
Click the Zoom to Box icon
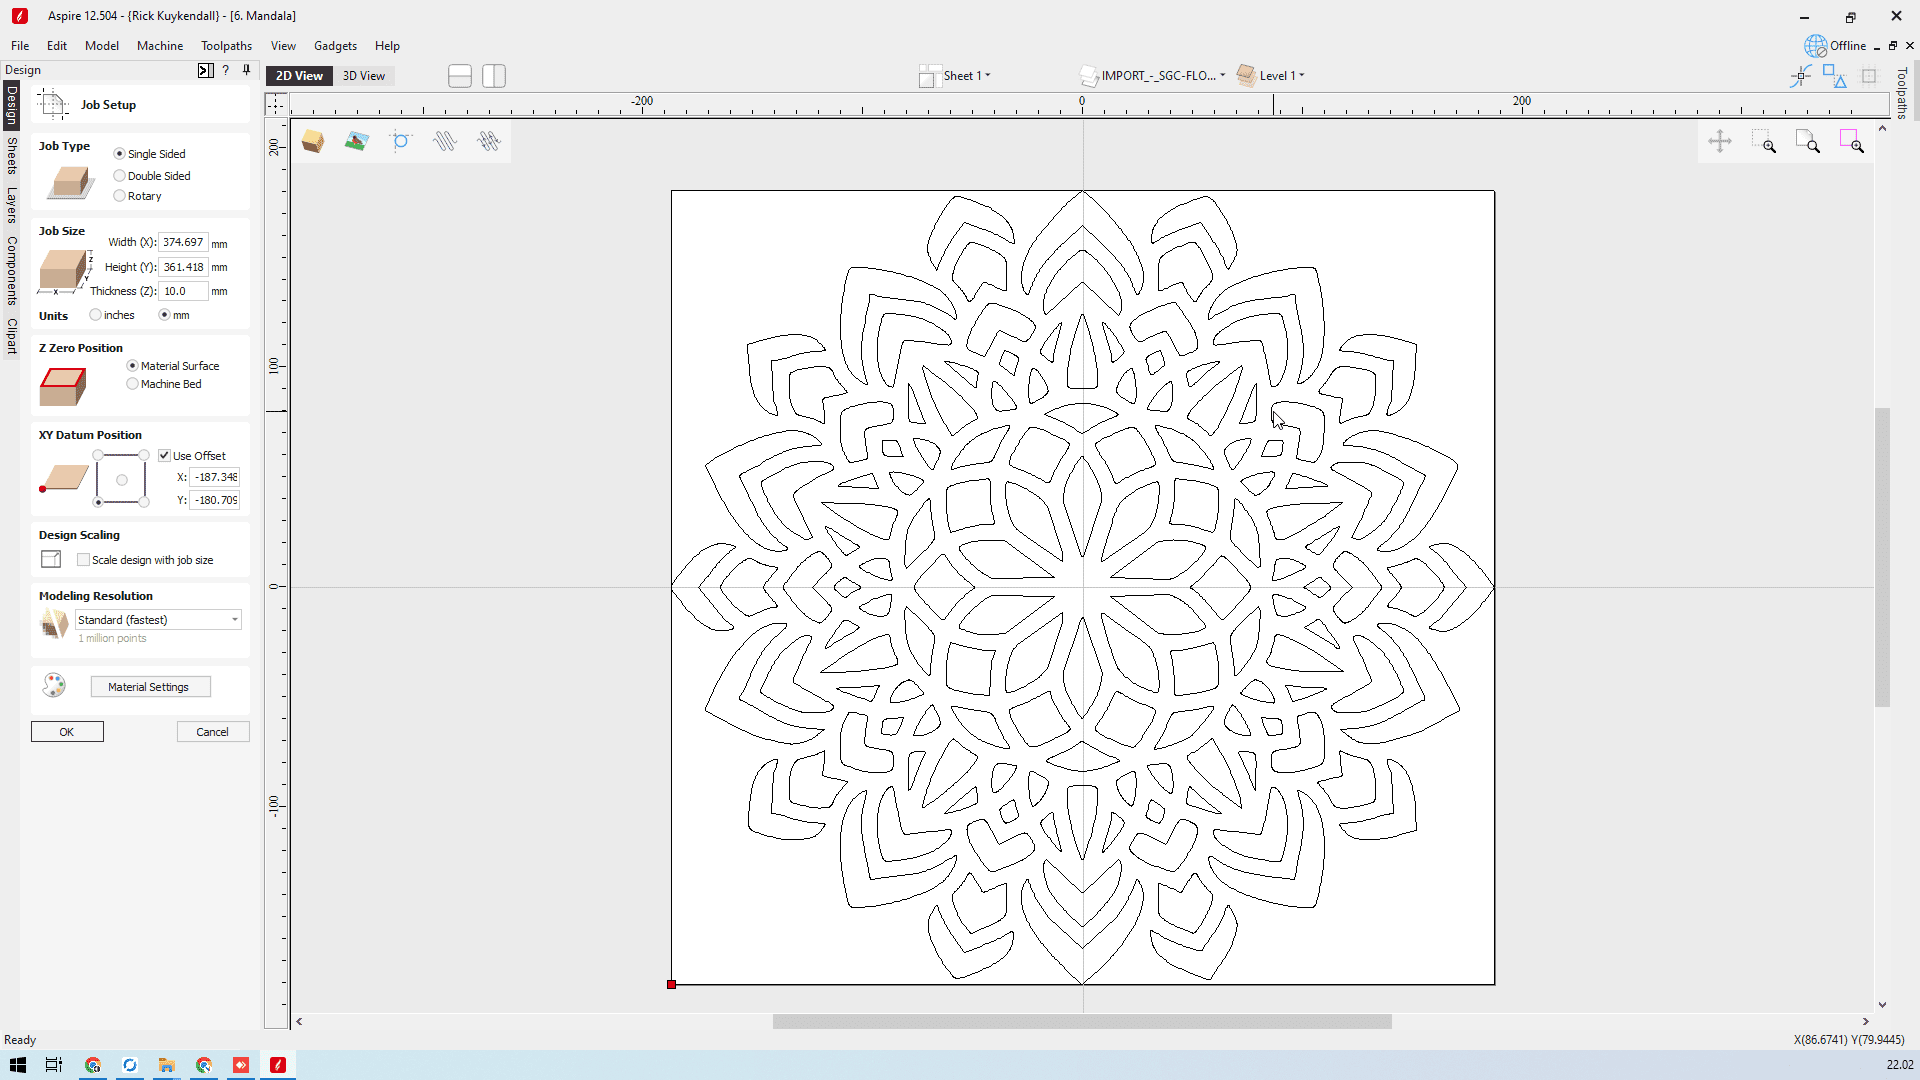click(x=1764, y=142)
